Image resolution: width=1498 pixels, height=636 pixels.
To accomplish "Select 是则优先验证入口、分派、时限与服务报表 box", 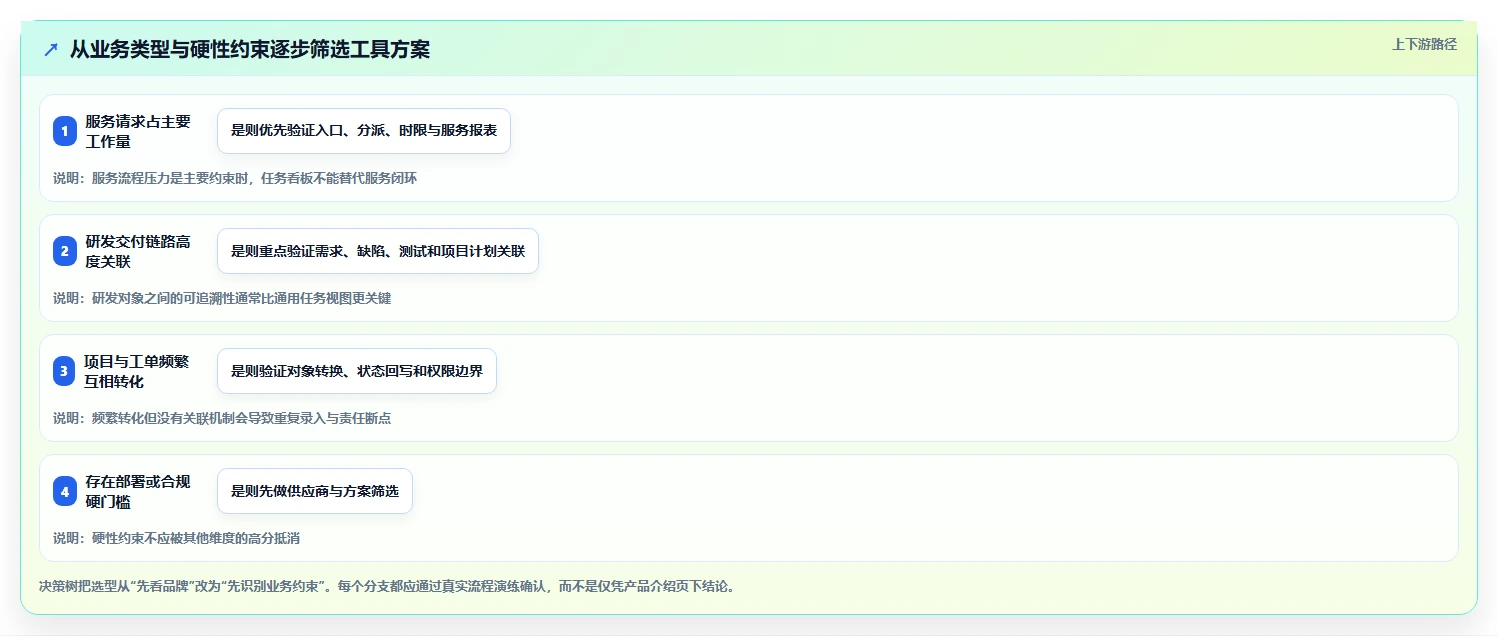I will coord(364,131).
